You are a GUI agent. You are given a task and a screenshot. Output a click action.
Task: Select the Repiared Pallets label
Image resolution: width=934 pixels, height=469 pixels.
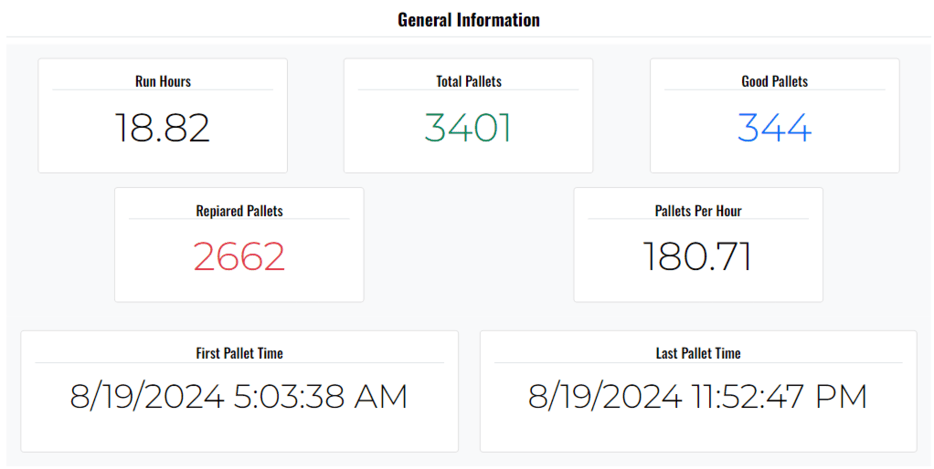click(x=239, y=211)
